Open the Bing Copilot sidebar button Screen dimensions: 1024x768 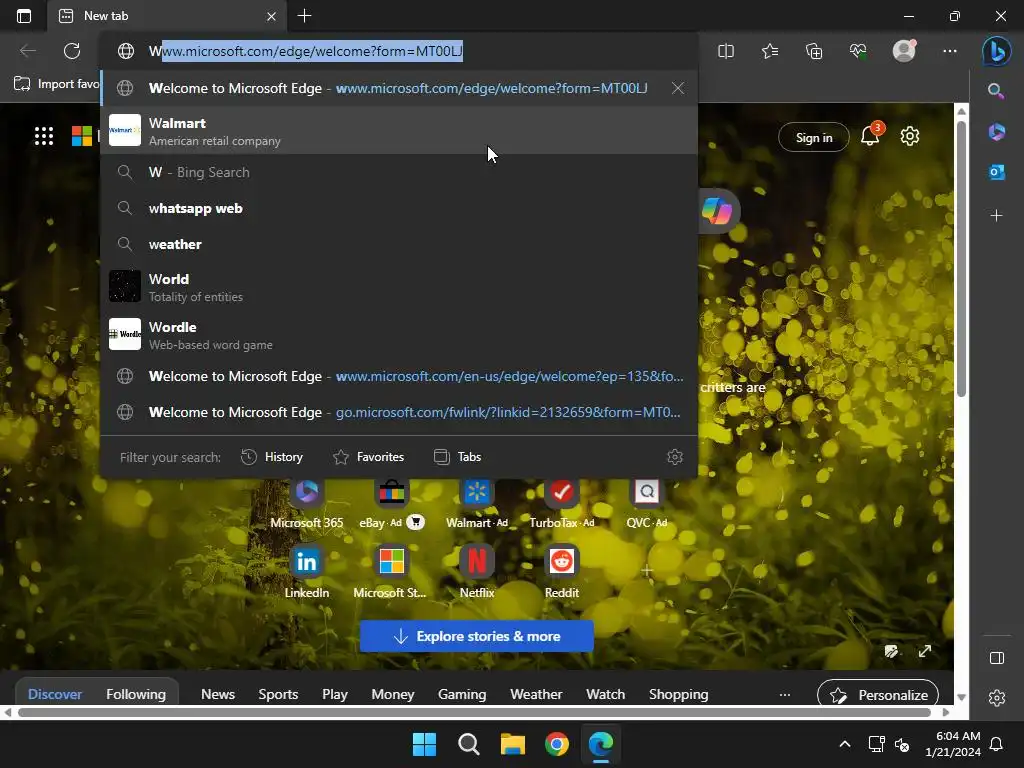997,51
